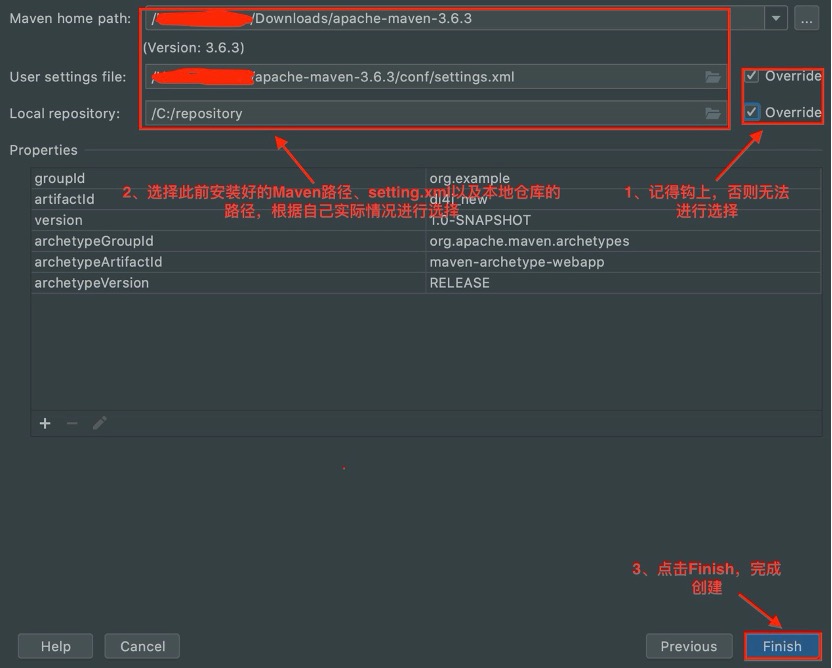Select the archetypeGroupId property row
The height and width of the screenshot is (668, 832).
click(426, 241)
